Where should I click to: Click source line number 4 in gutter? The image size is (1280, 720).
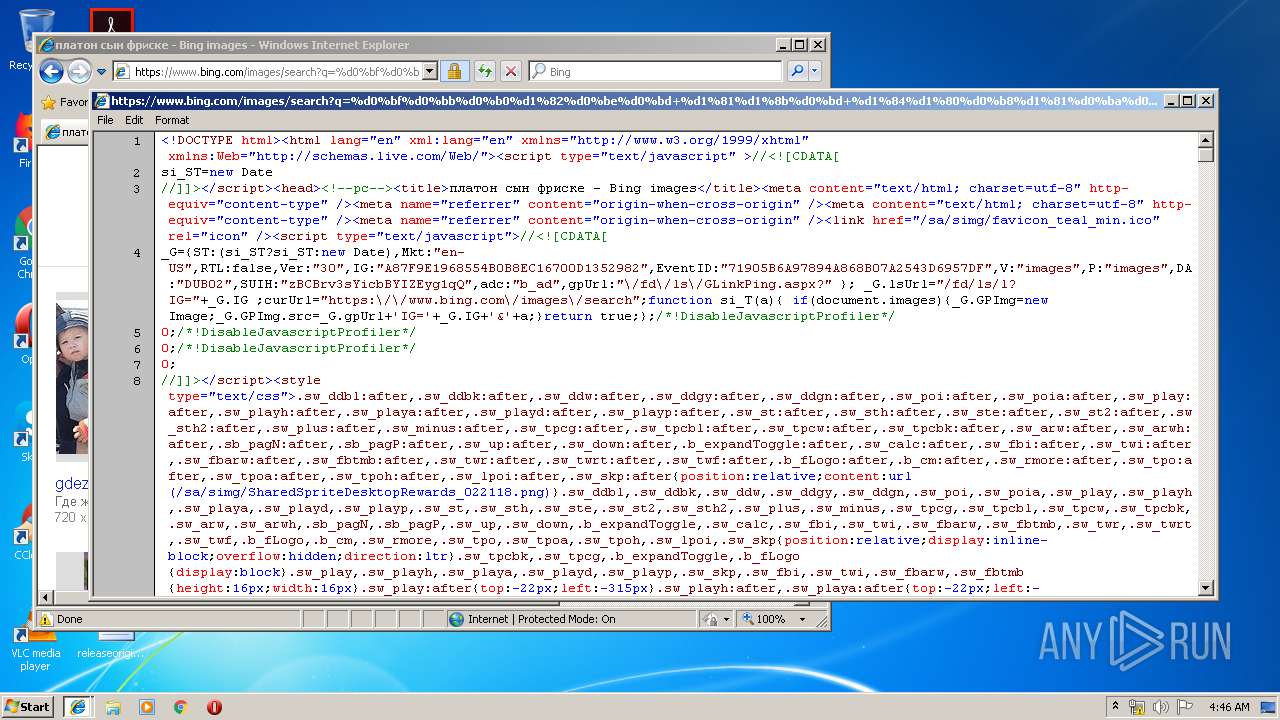point(137,253)
